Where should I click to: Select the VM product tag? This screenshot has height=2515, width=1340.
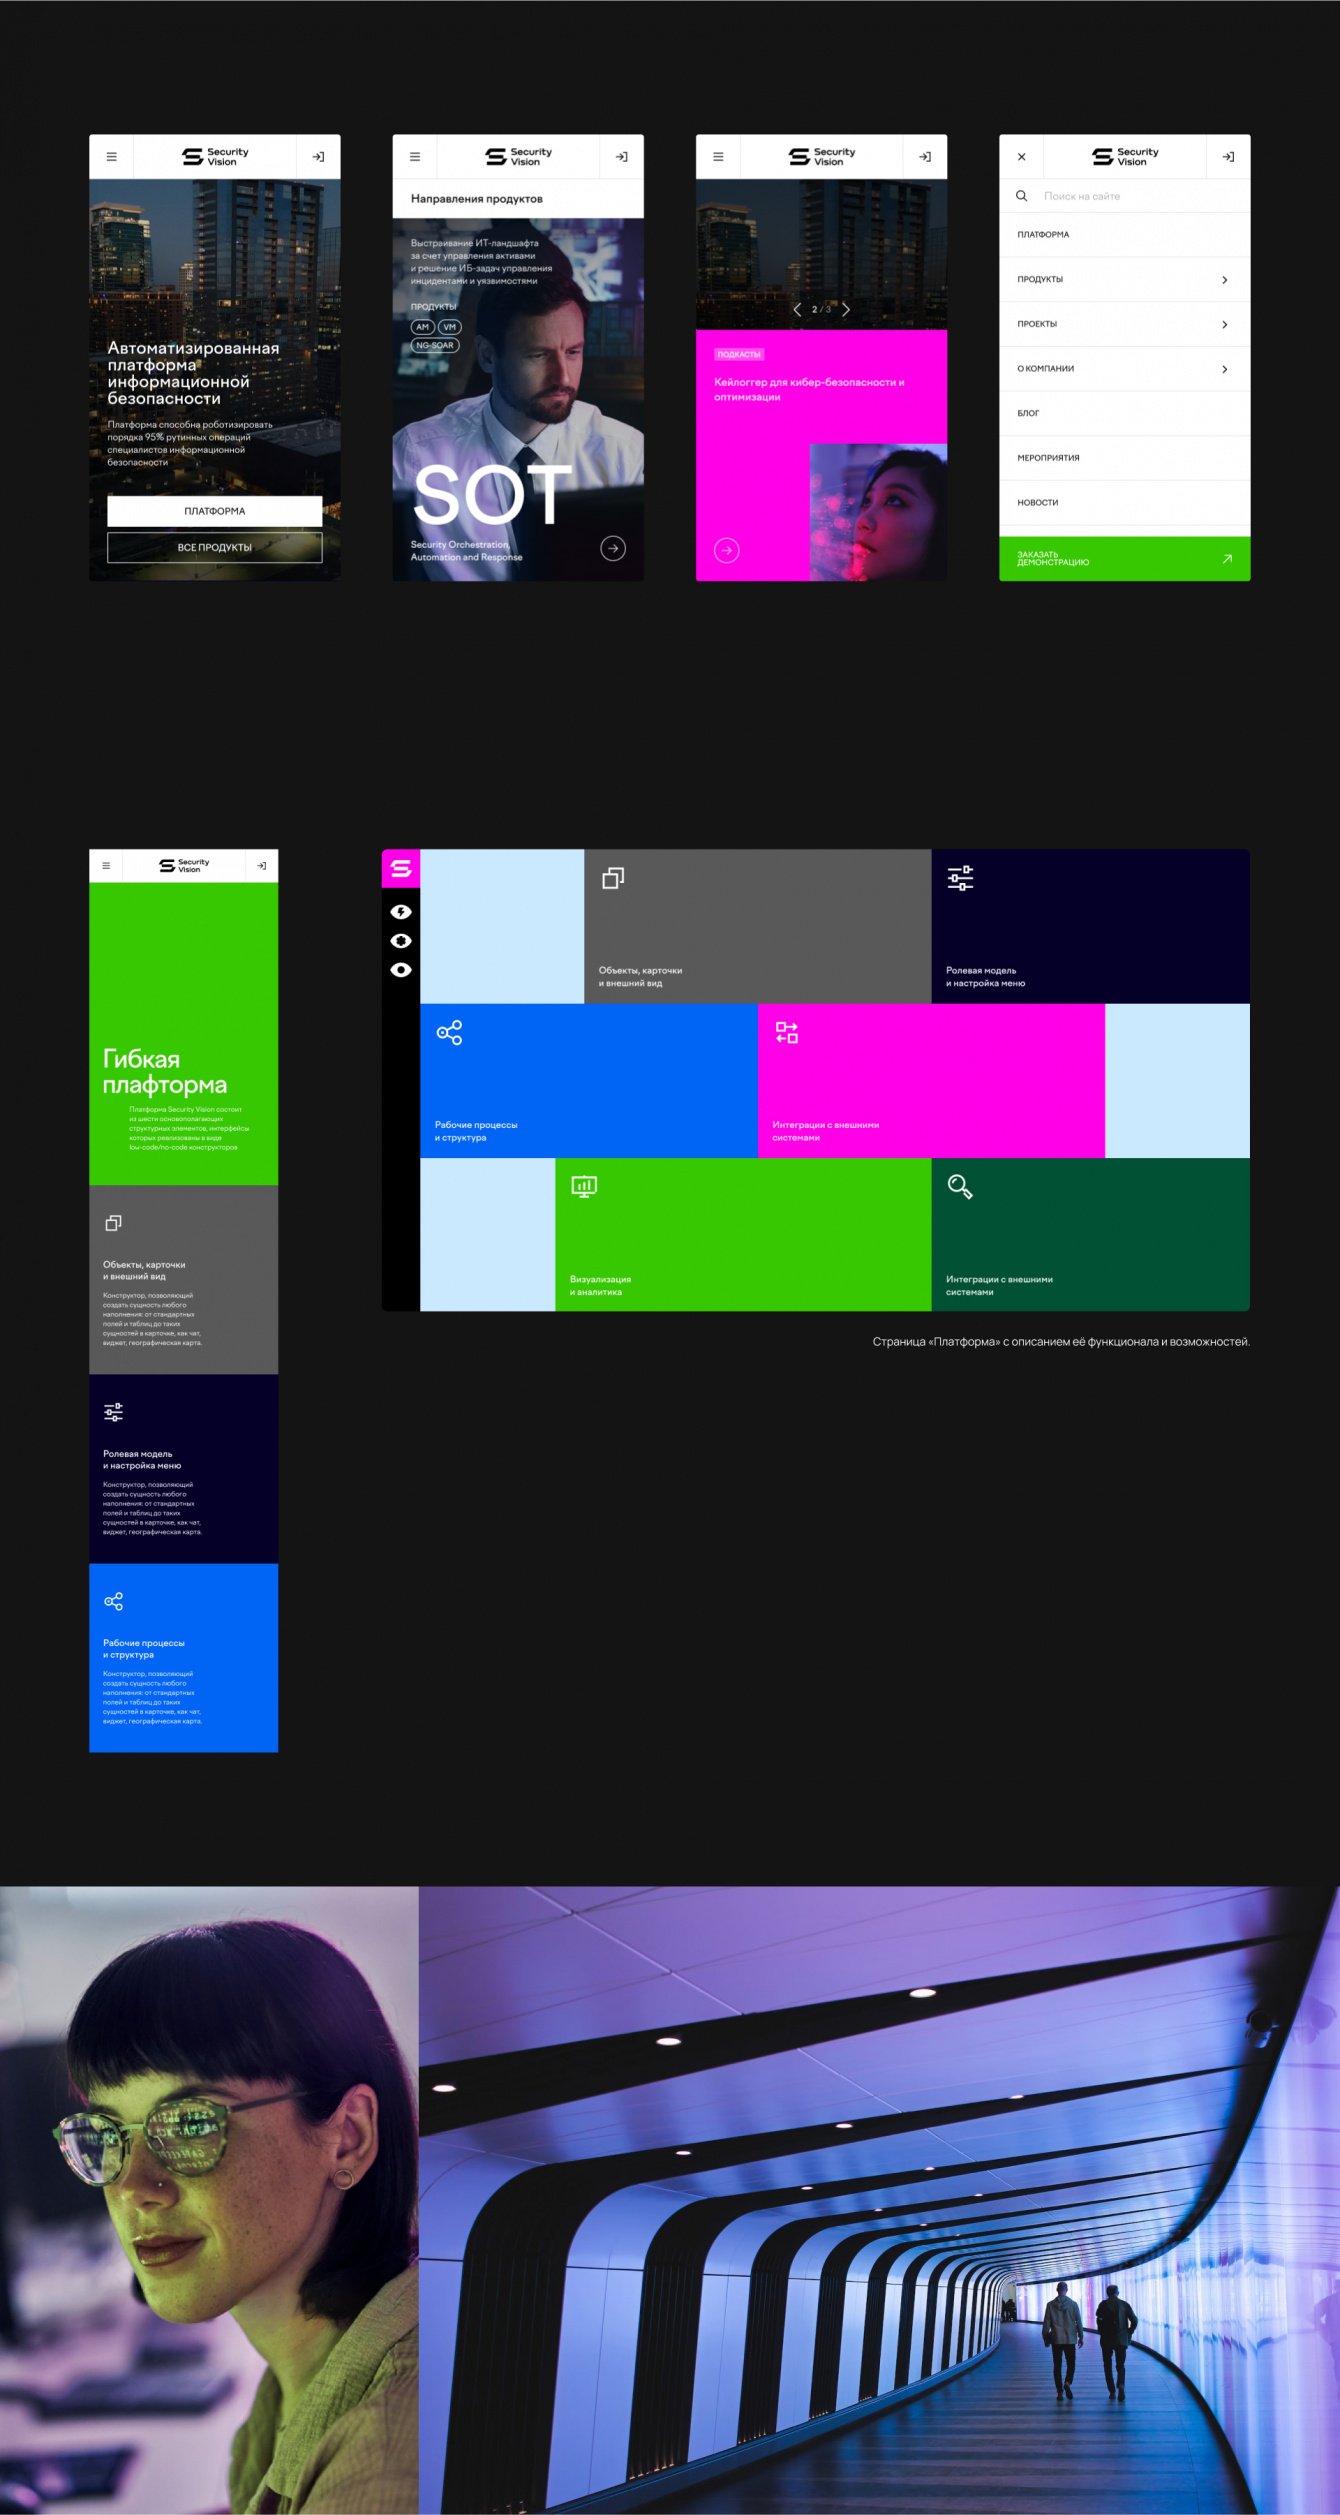(450, 327)
